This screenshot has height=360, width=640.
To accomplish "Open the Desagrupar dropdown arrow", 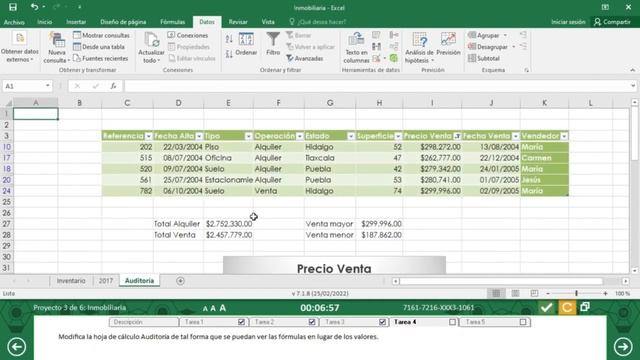I will click(513, 47).
